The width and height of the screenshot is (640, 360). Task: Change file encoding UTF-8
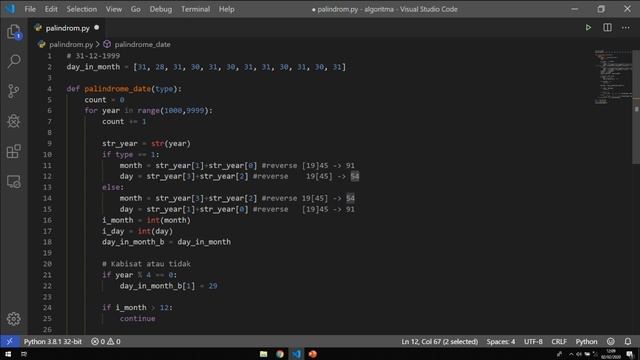click(533, 341)
